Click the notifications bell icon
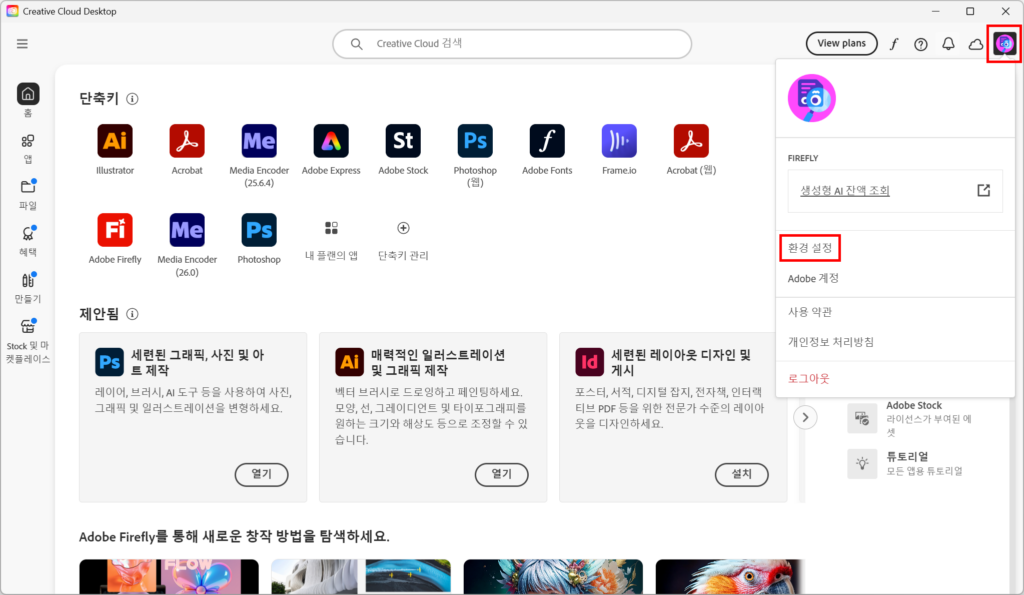 coord(948,44)
